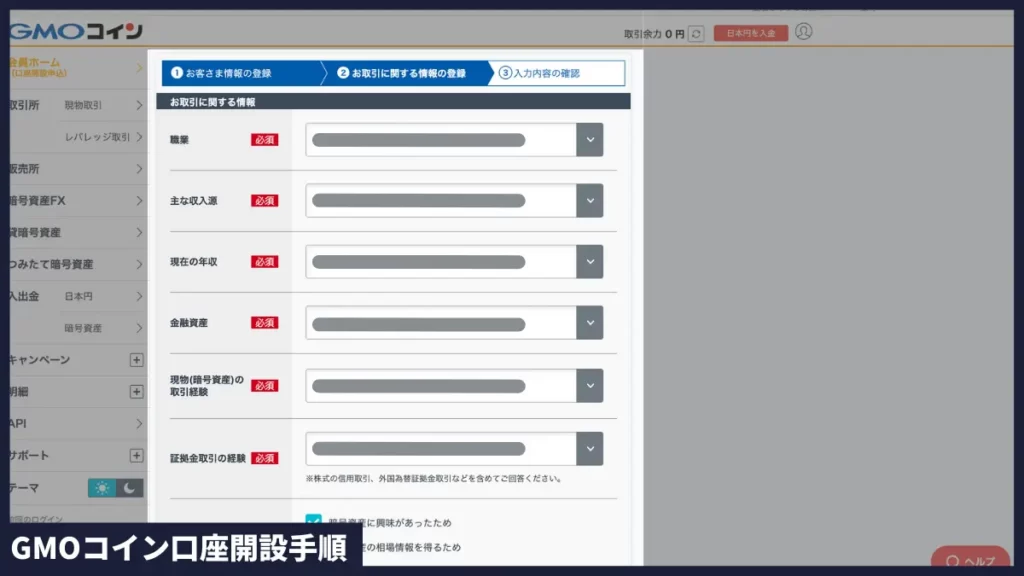Viewport: 1024px width, 576px height.
Task: Open the user account profile icon
Action: click(x=804, y=31)
